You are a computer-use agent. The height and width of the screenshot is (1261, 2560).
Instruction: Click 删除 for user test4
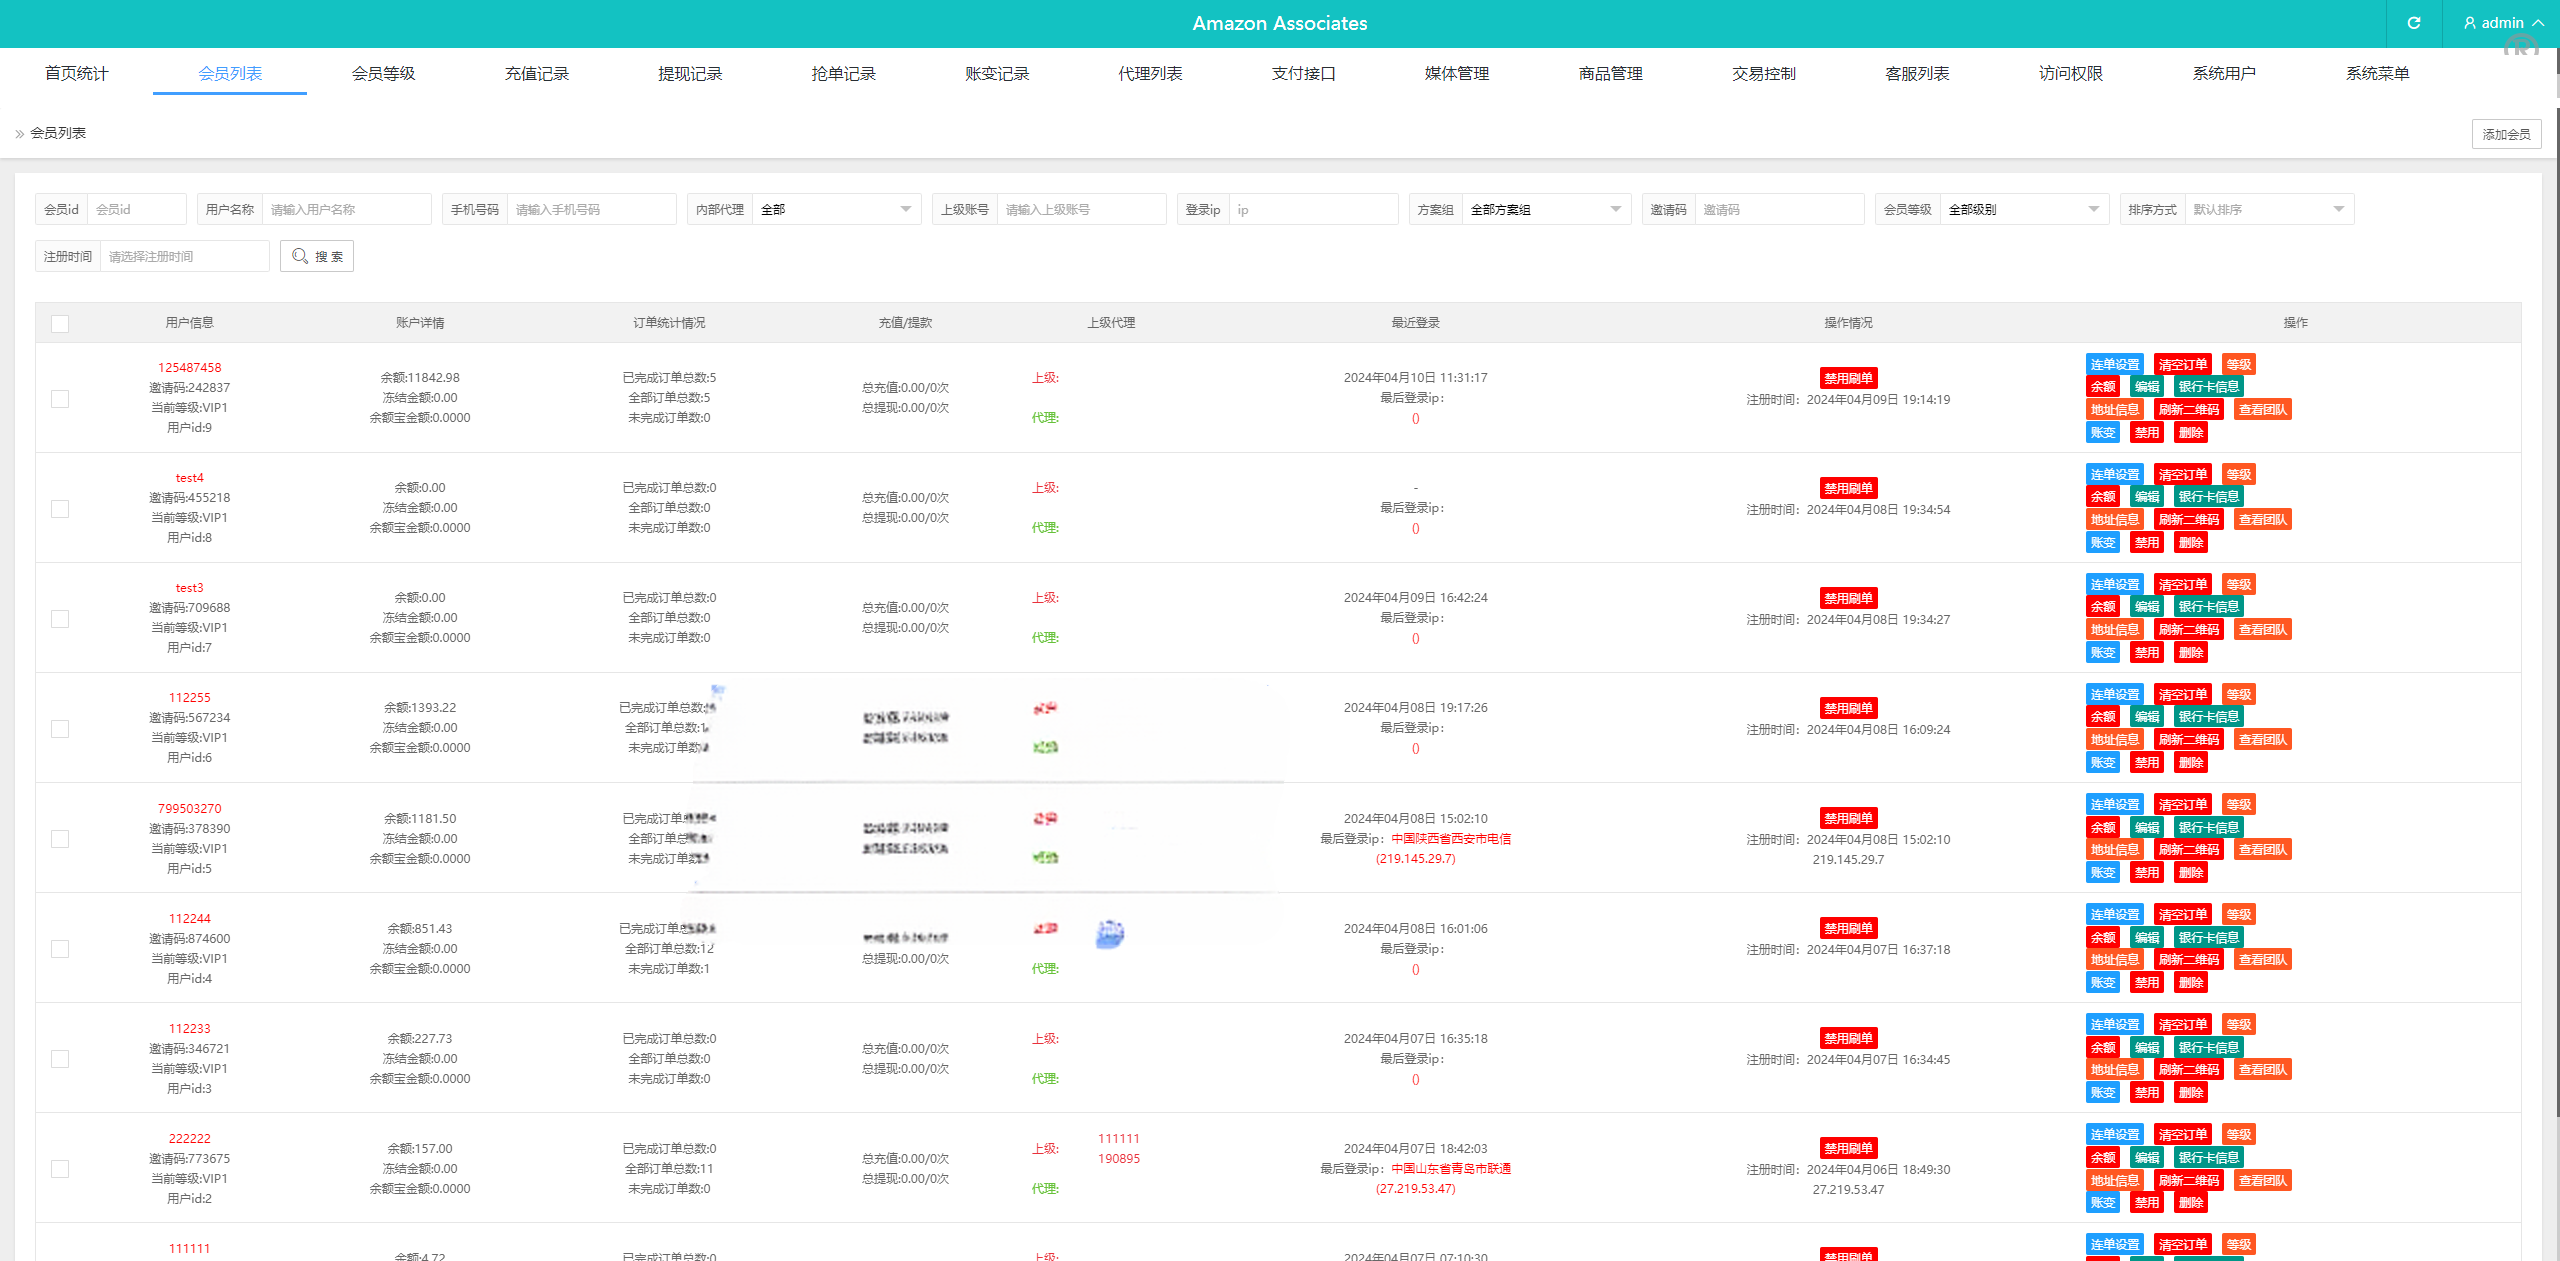[2190, 542]
